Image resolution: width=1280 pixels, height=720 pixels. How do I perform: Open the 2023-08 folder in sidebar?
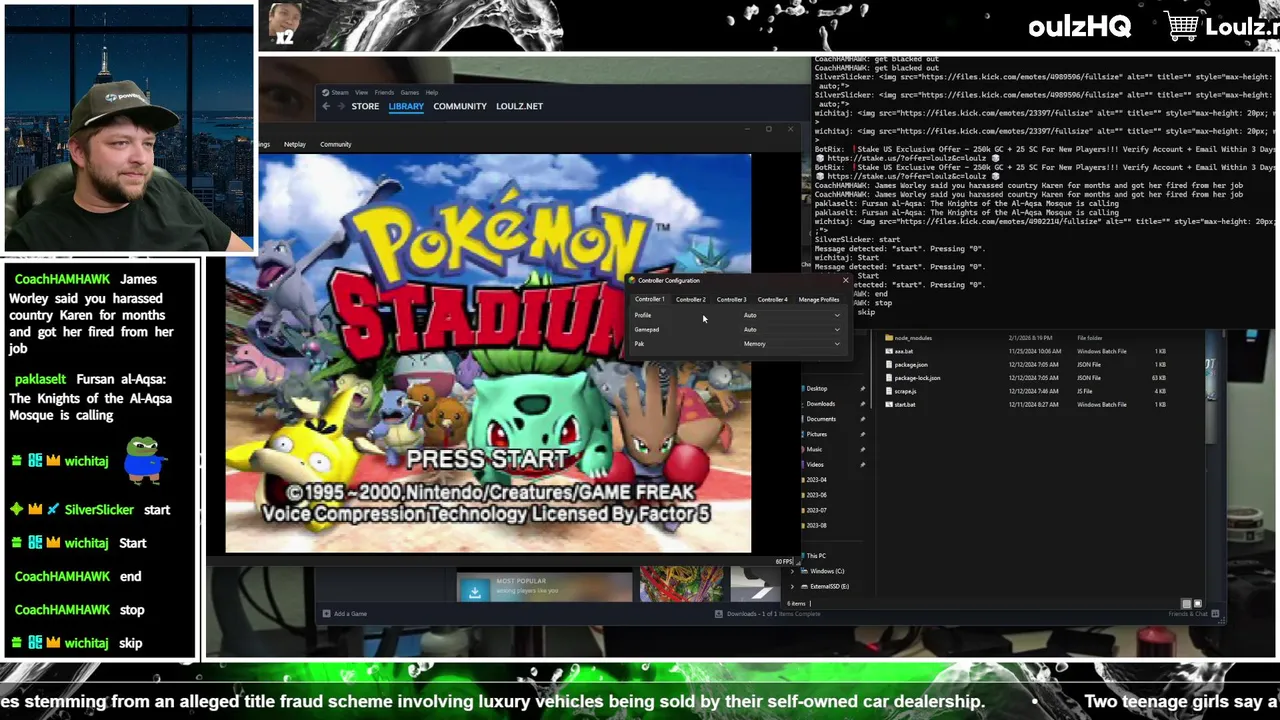pyautogui.click(x=816, y=525)
